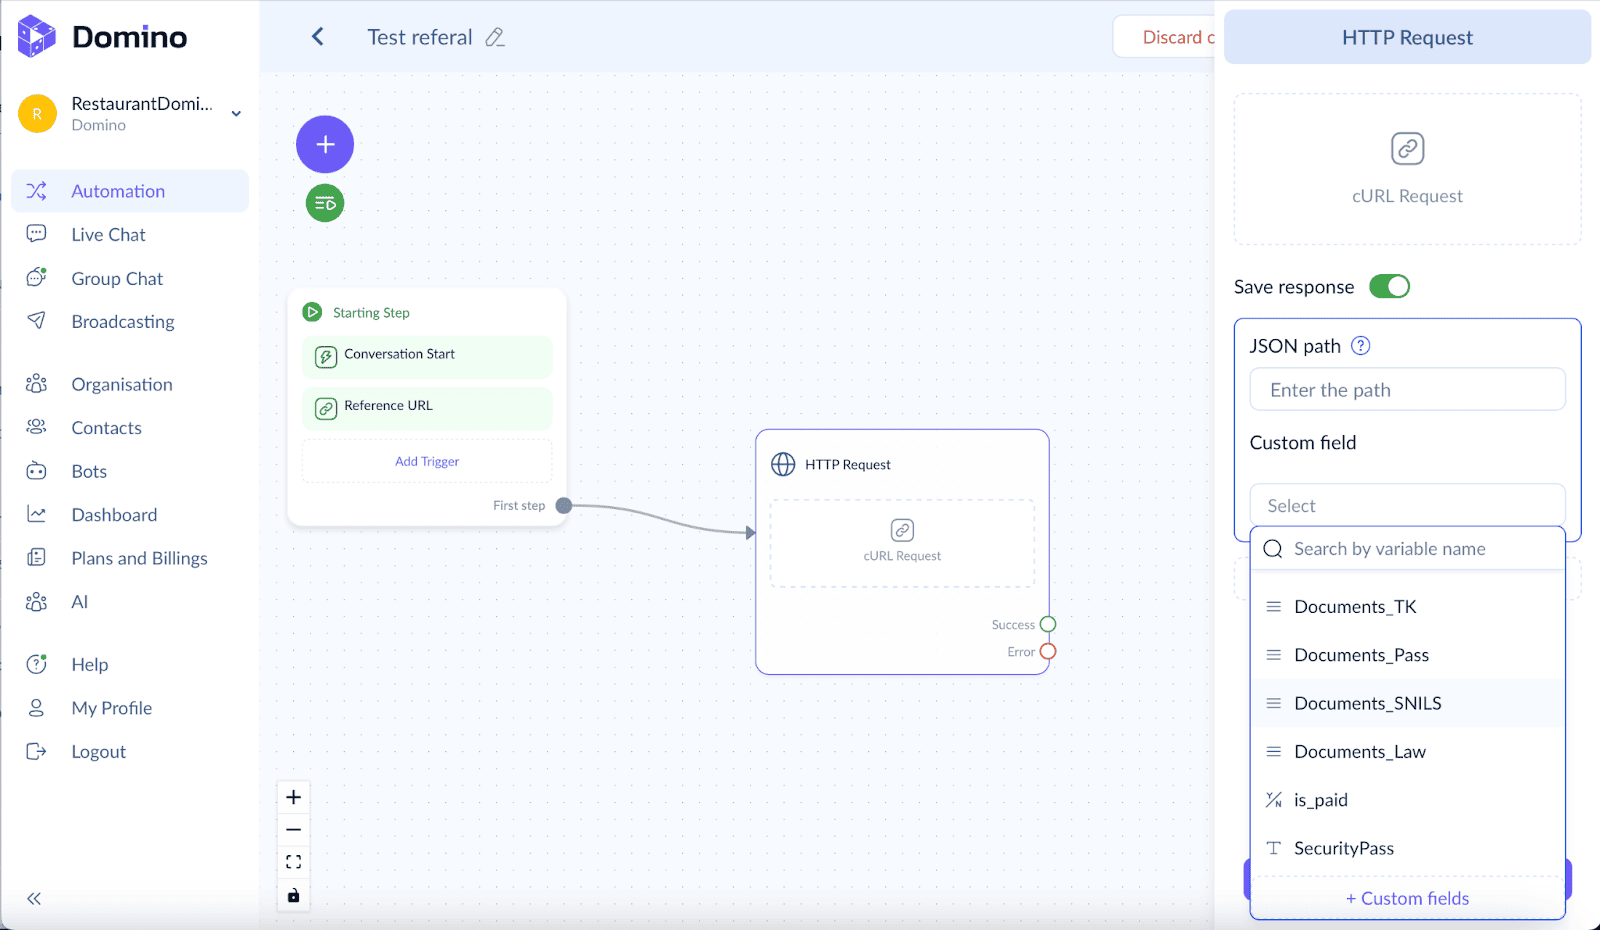Click the cURL Request box in canvas node
This screenshot has height=930, width=1600.
coord(902,543)
